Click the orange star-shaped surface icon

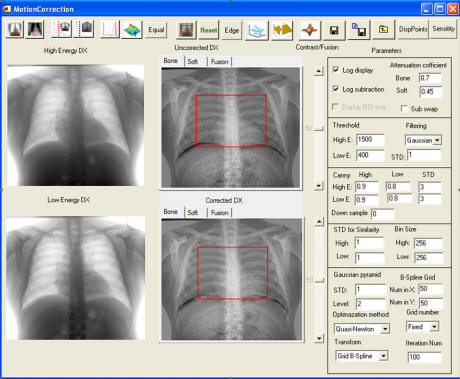[x=310, y=30]
